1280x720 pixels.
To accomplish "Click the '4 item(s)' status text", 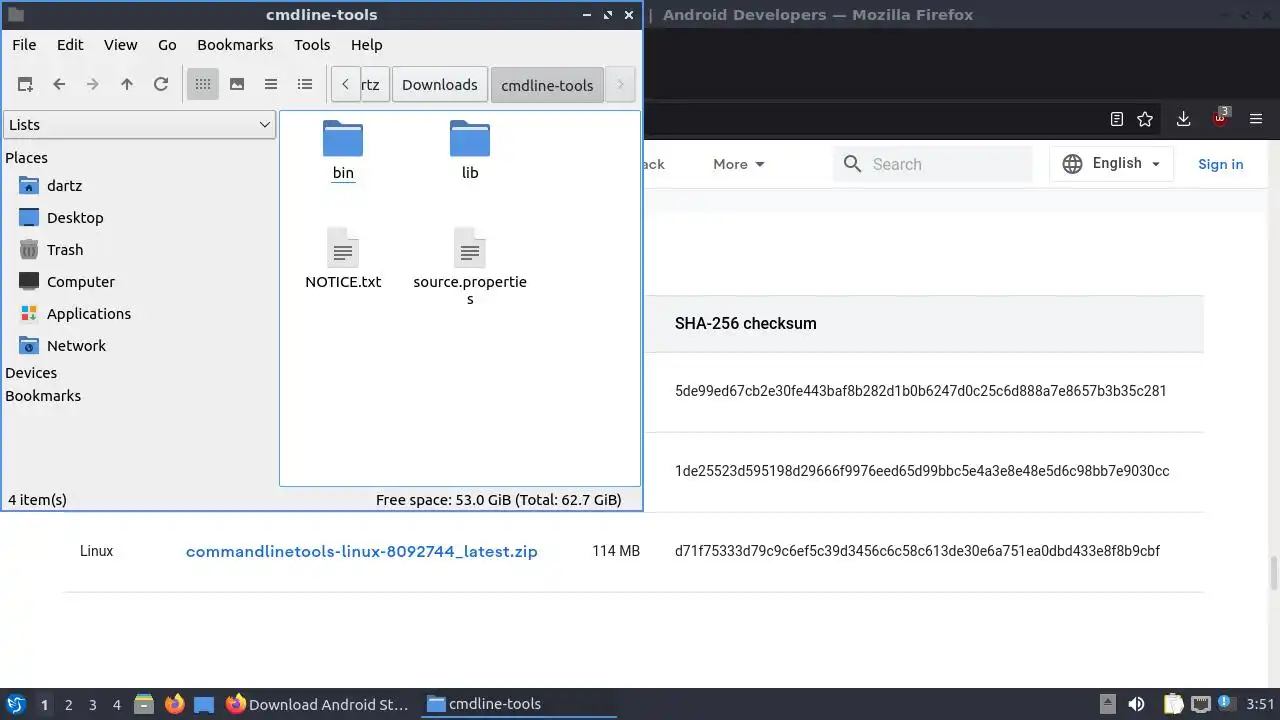I will point(37,499).
